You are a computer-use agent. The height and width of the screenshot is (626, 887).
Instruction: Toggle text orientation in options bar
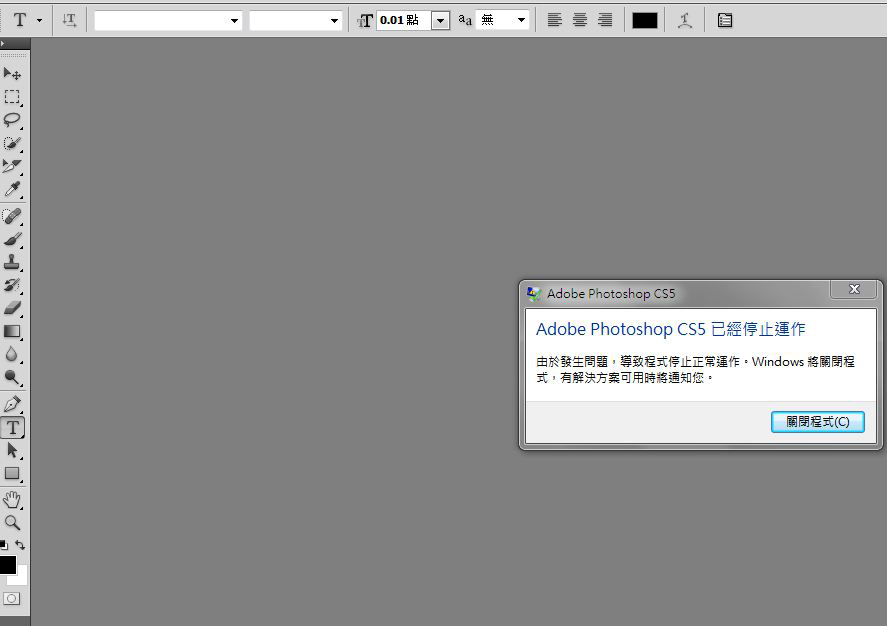[x=70, y=20]
